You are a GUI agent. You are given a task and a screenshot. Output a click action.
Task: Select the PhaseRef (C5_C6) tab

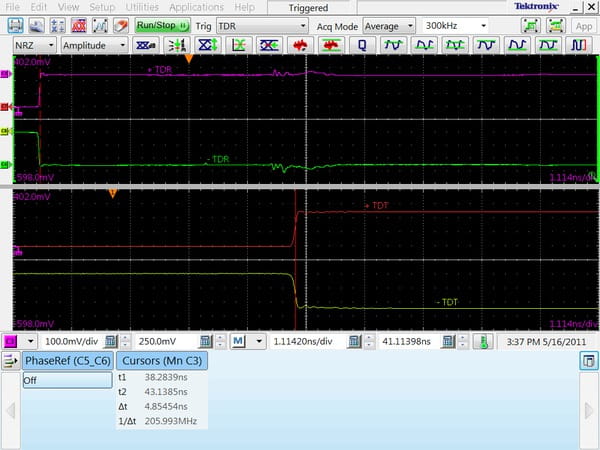point(67,360)
